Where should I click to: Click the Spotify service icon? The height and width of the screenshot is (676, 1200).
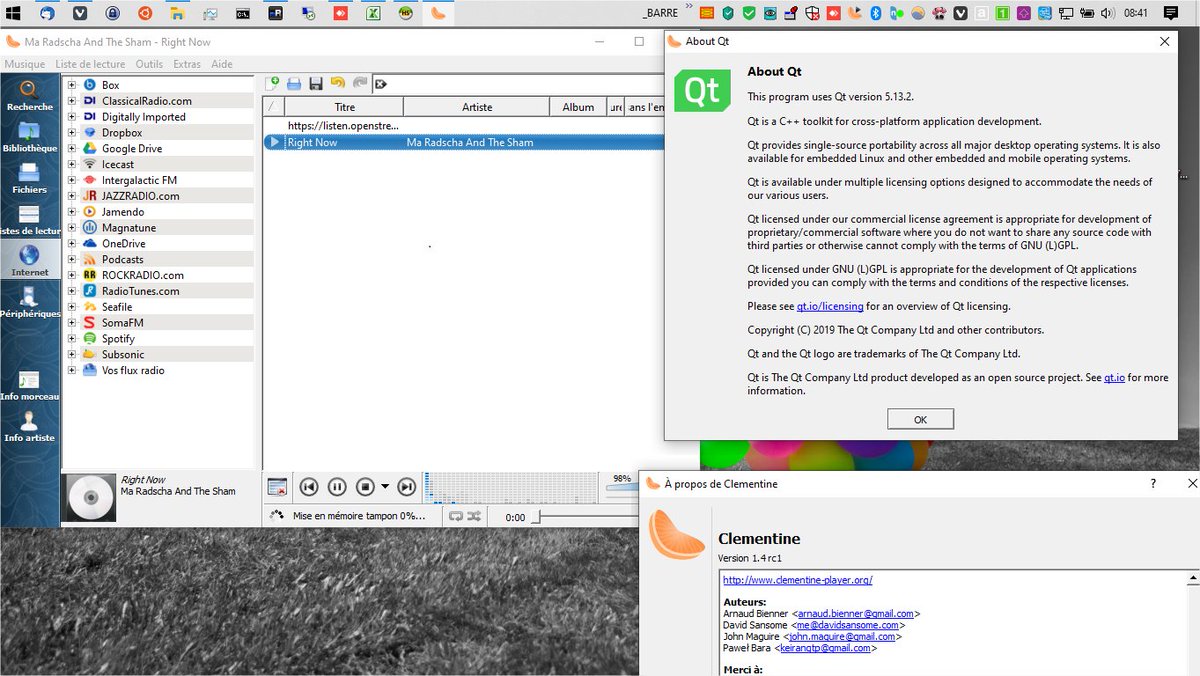coord(89,339)
